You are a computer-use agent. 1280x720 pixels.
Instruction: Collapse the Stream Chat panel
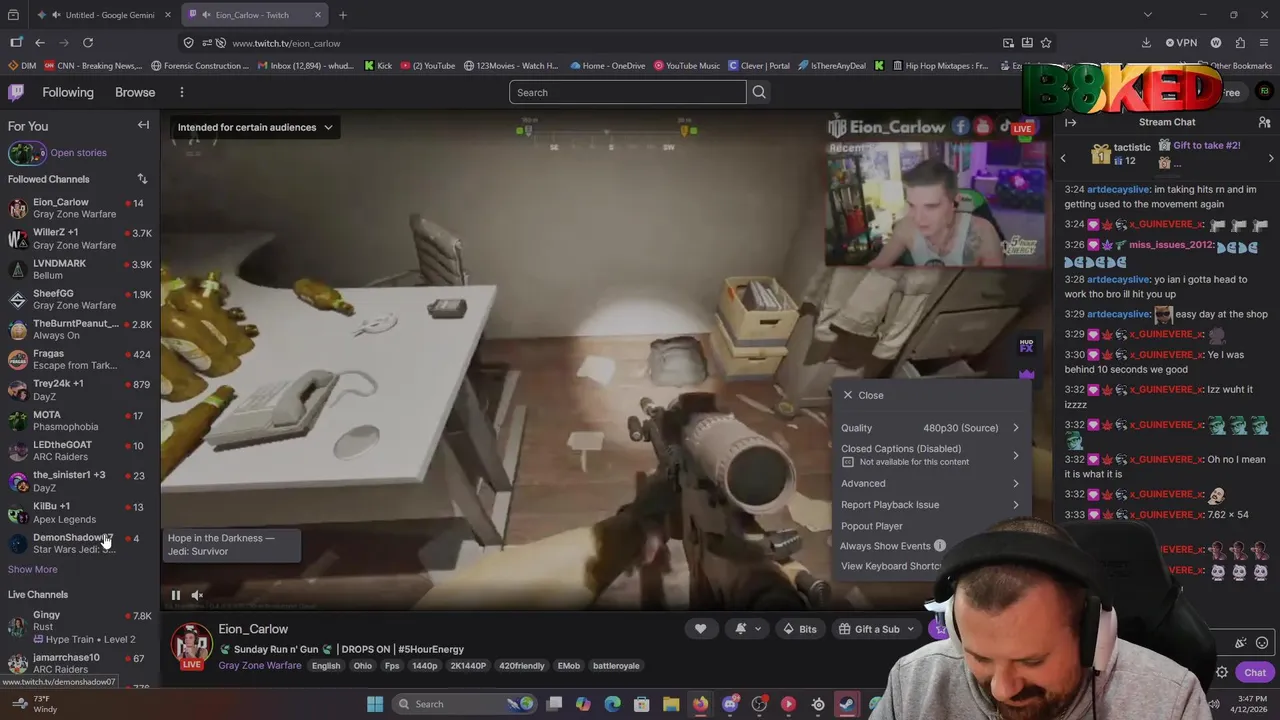pos(1070,122)
